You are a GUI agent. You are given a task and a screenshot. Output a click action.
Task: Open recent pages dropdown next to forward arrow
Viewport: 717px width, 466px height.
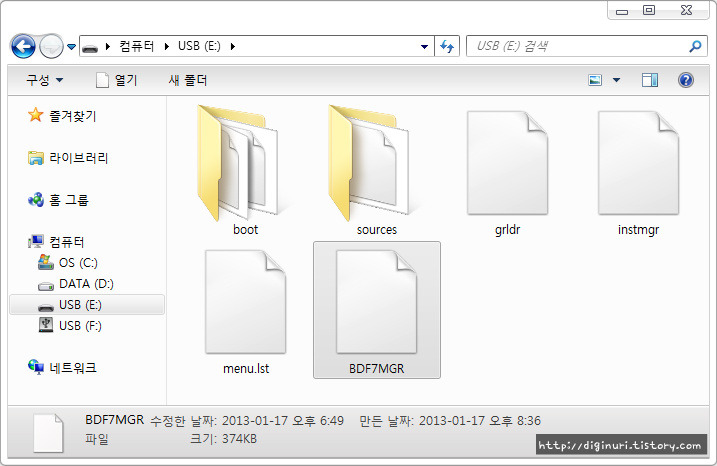click(x=71, y=46)
